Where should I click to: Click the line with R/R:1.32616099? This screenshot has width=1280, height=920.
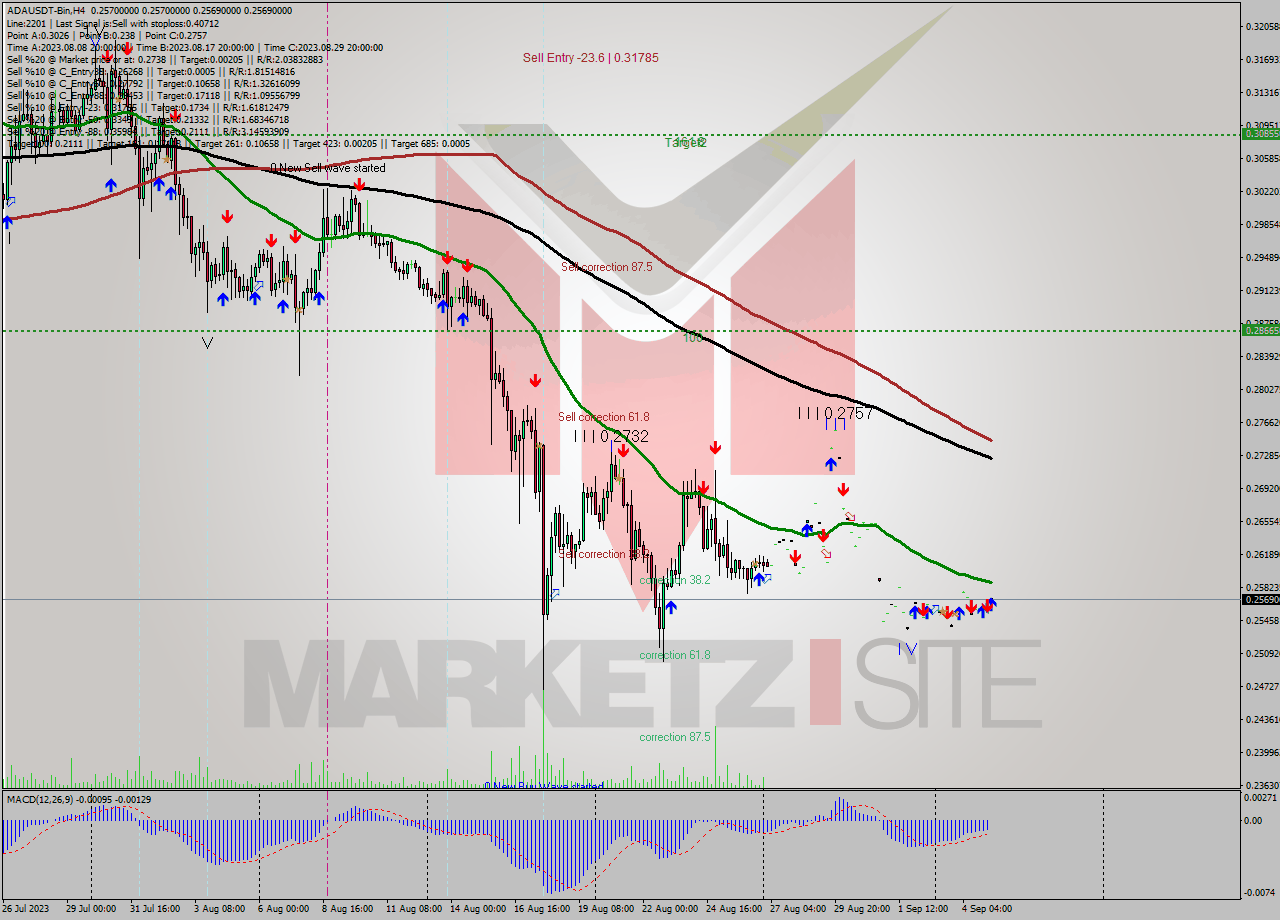(151, 83)
